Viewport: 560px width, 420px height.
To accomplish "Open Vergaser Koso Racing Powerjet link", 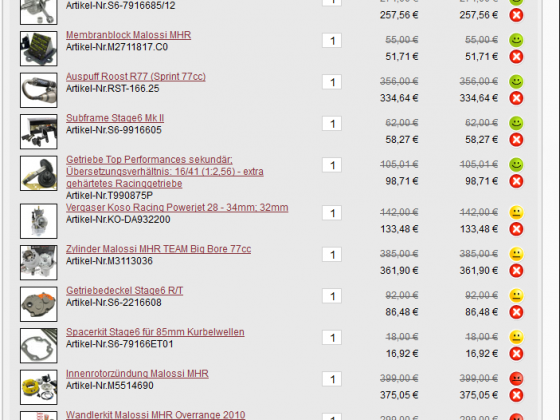I will 177,208.
